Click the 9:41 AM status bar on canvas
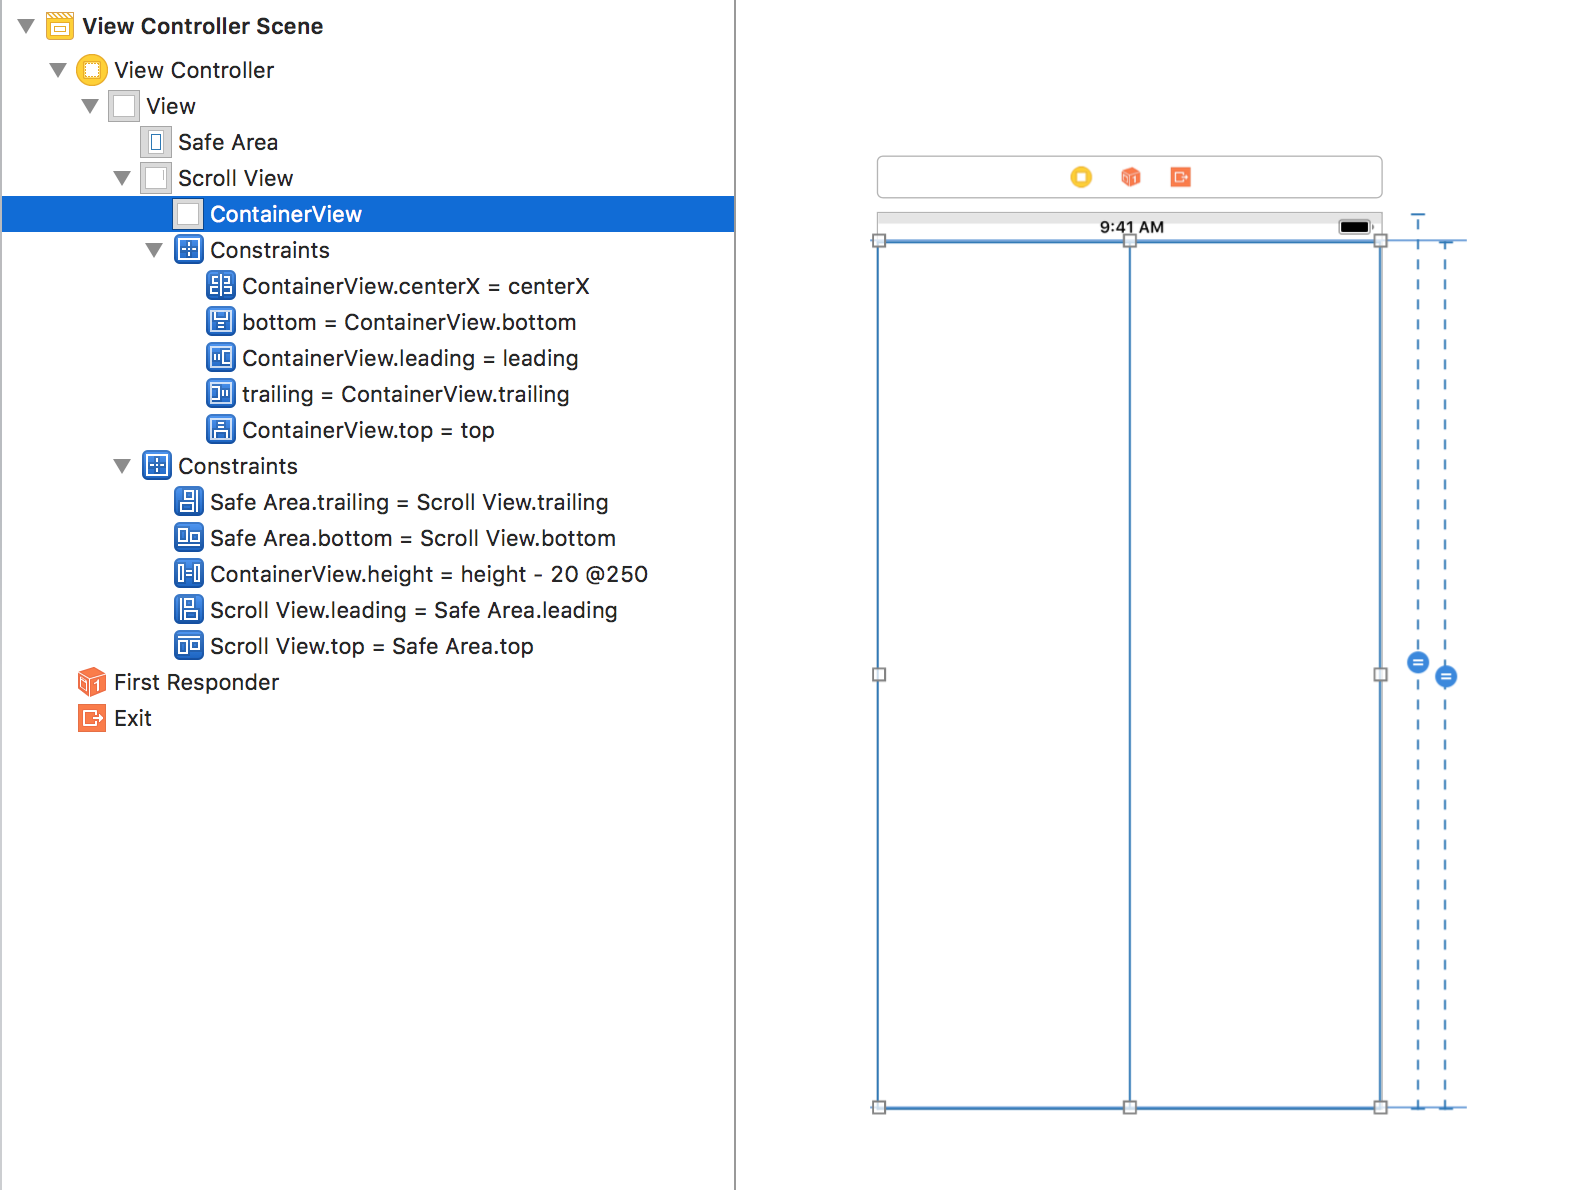Viewport: 1584px width, 1190px height. pos(1131,227)
